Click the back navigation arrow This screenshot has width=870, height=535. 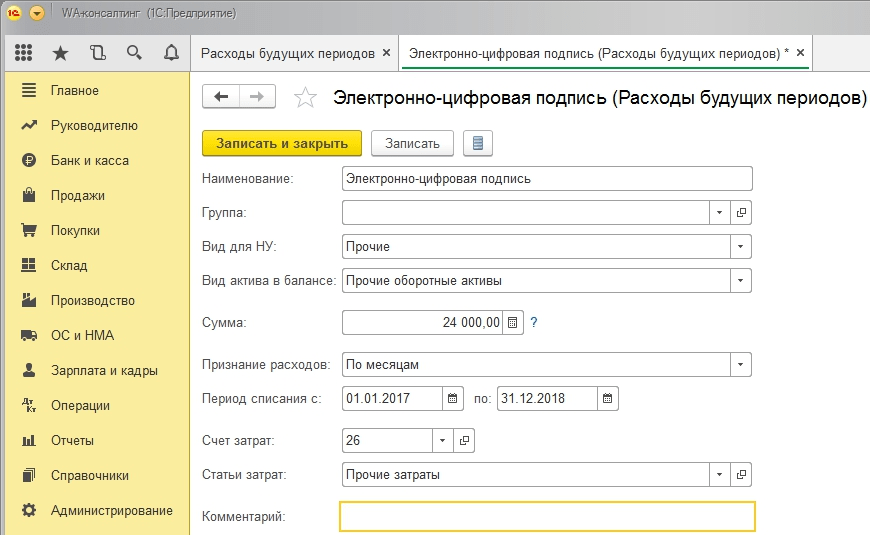click(221, 96)
